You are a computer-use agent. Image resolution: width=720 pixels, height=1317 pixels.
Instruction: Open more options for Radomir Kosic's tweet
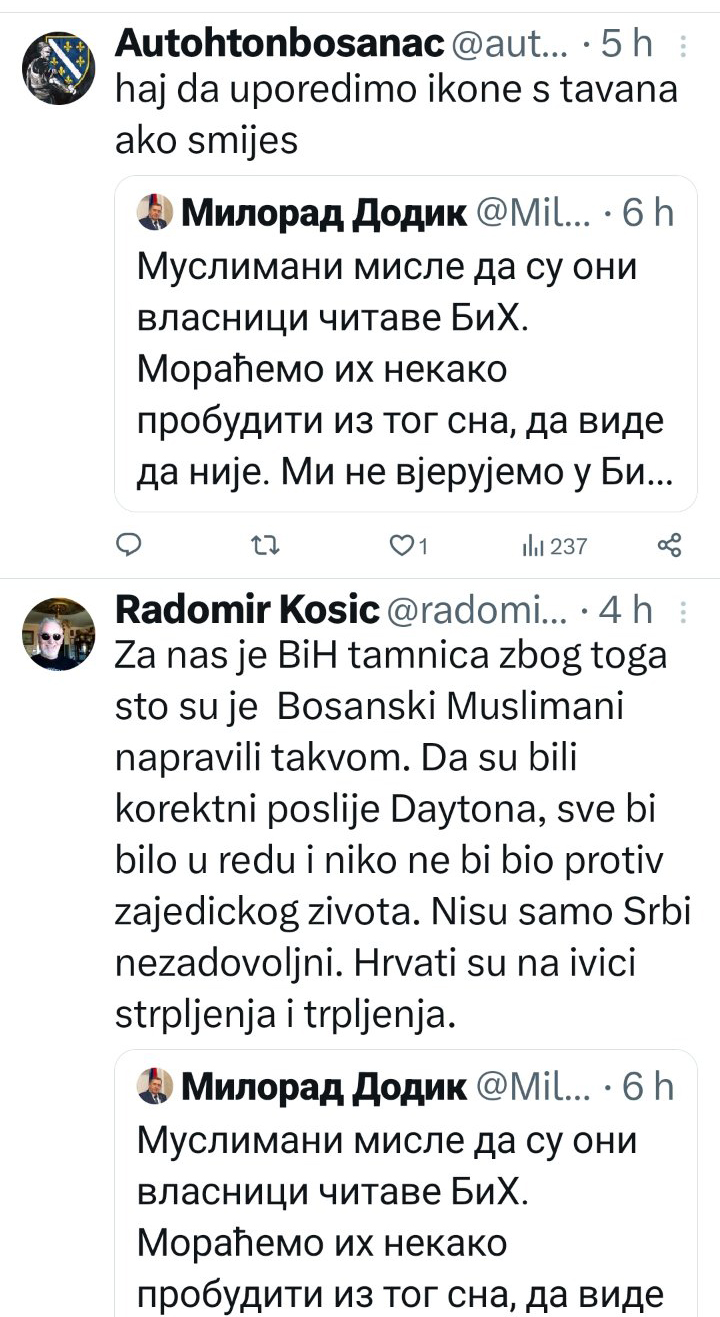tap(683, 609)
